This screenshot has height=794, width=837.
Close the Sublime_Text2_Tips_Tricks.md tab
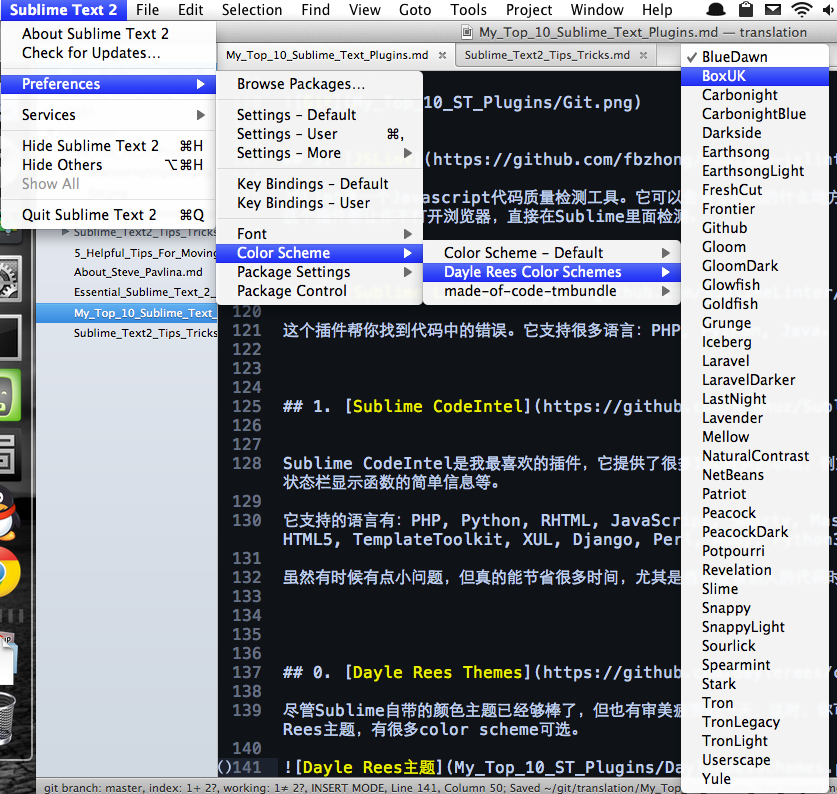click(643, 55)
